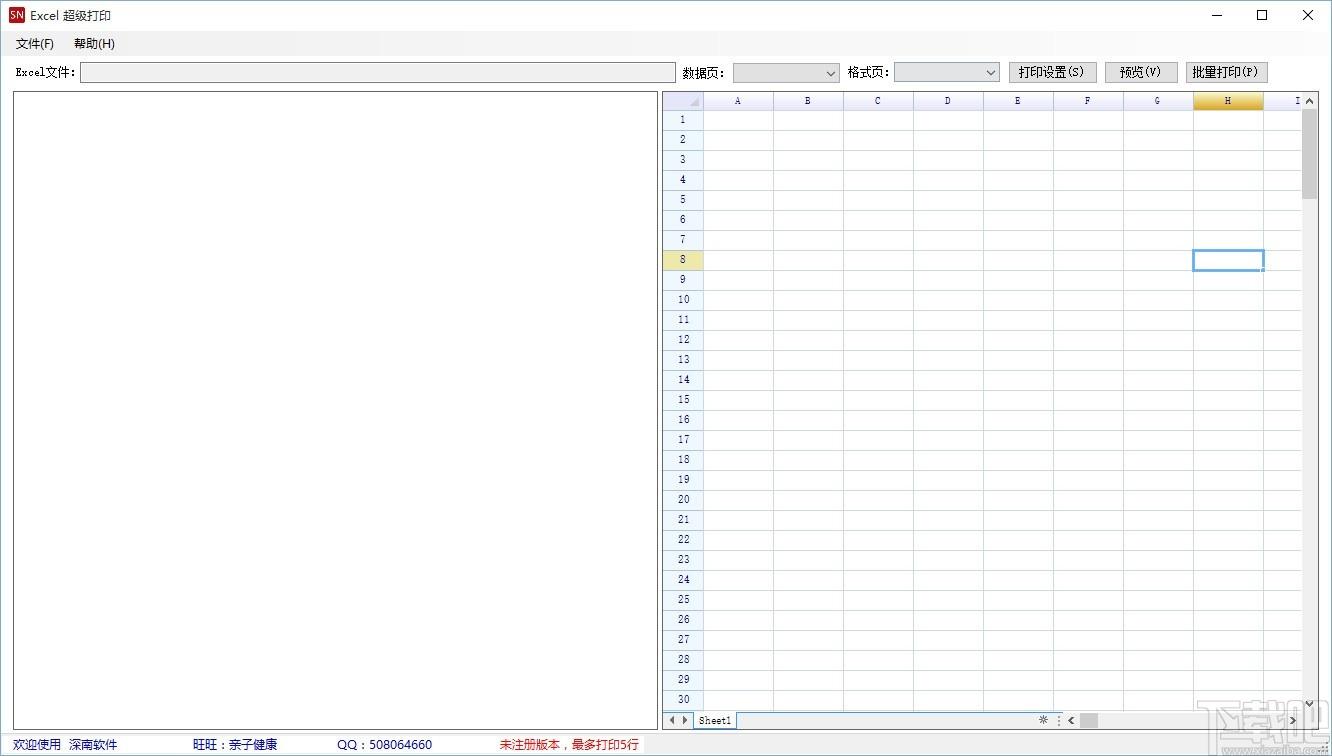Click the 打印设置(S) button

(1052, 72)
